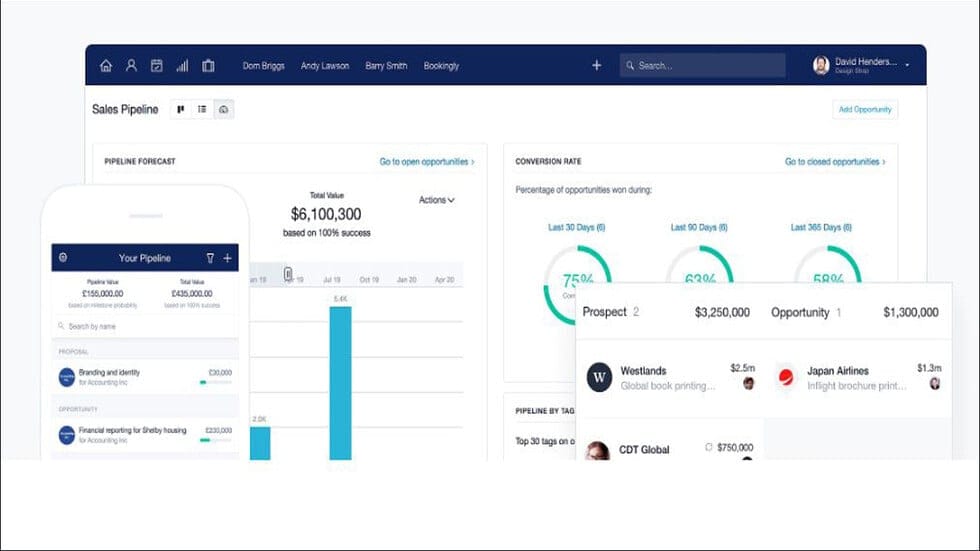The image size is (980, 551).
Task: Click the 58% conversion gauge
Action: click(828, 265)
